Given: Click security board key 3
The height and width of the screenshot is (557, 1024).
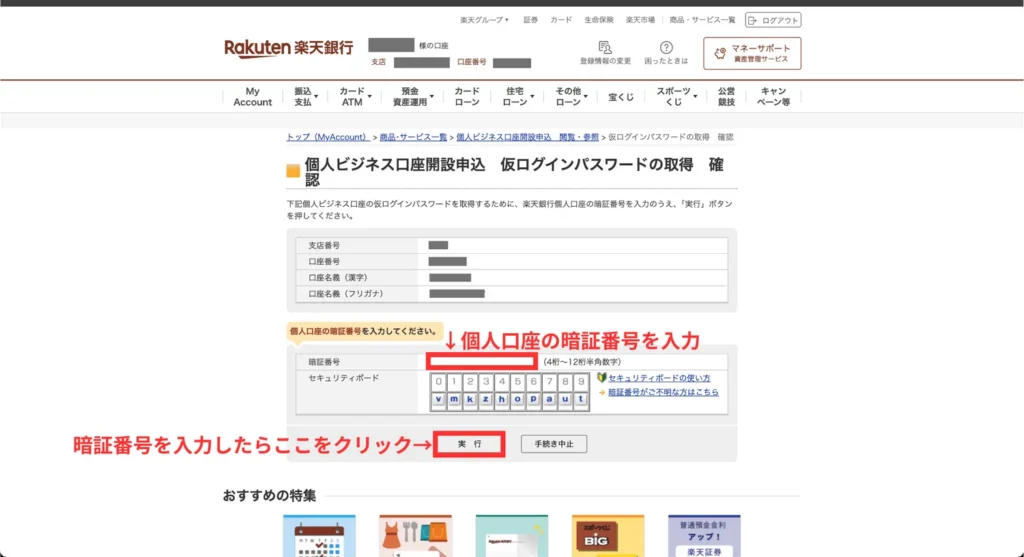Looking at the screenshot, I should 486,381.
